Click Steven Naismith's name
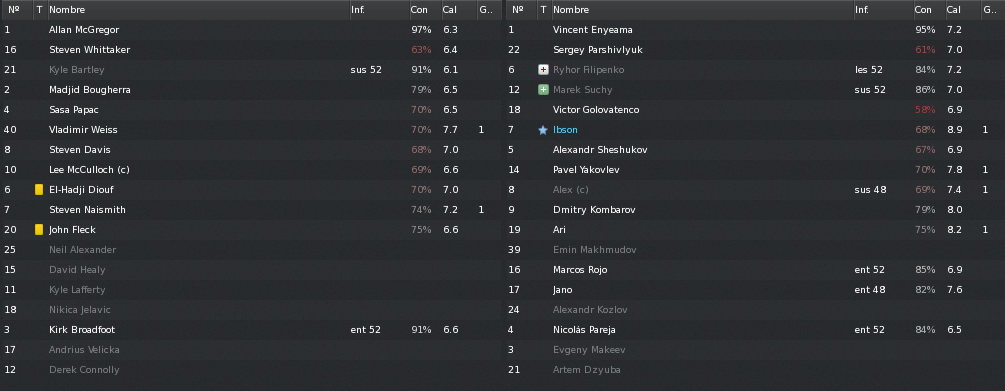Screen dimensions: 1005x391 pyautogui.click(x=87, y=210)
